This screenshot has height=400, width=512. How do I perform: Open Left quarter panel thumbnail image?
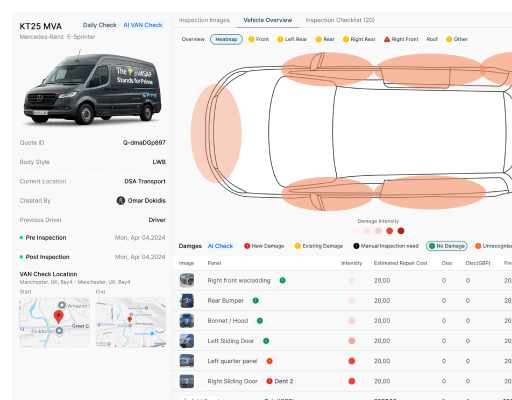pyautogui.click(x=187, y=361)
